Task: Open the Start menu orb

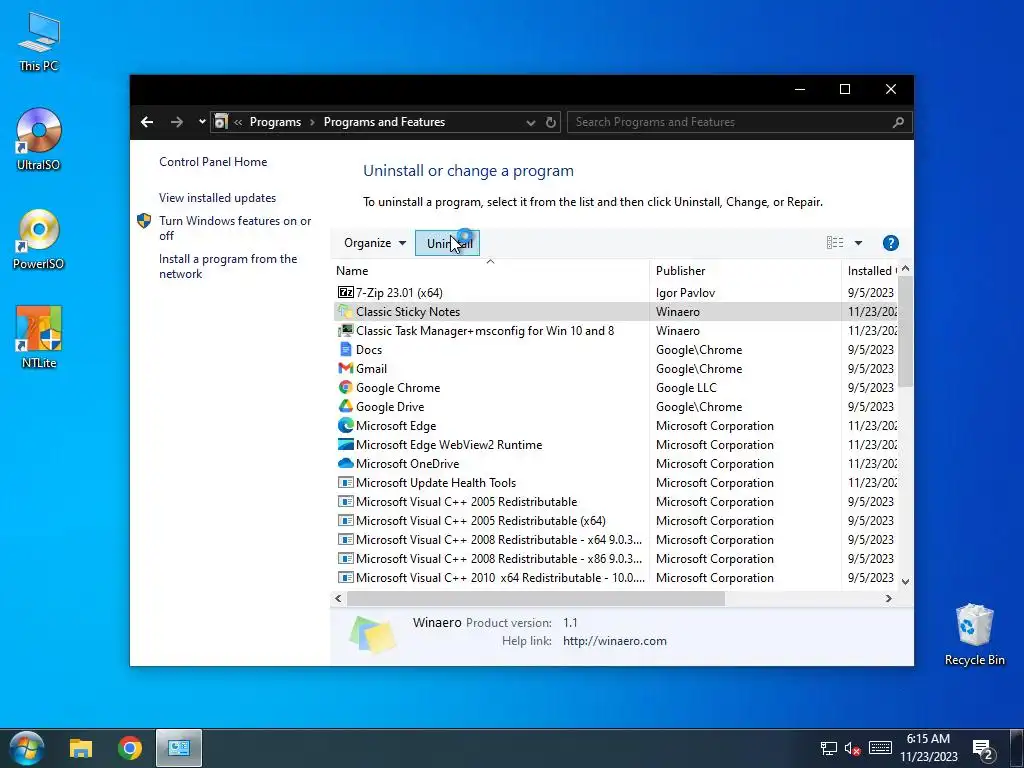Action: pos(27,748)
